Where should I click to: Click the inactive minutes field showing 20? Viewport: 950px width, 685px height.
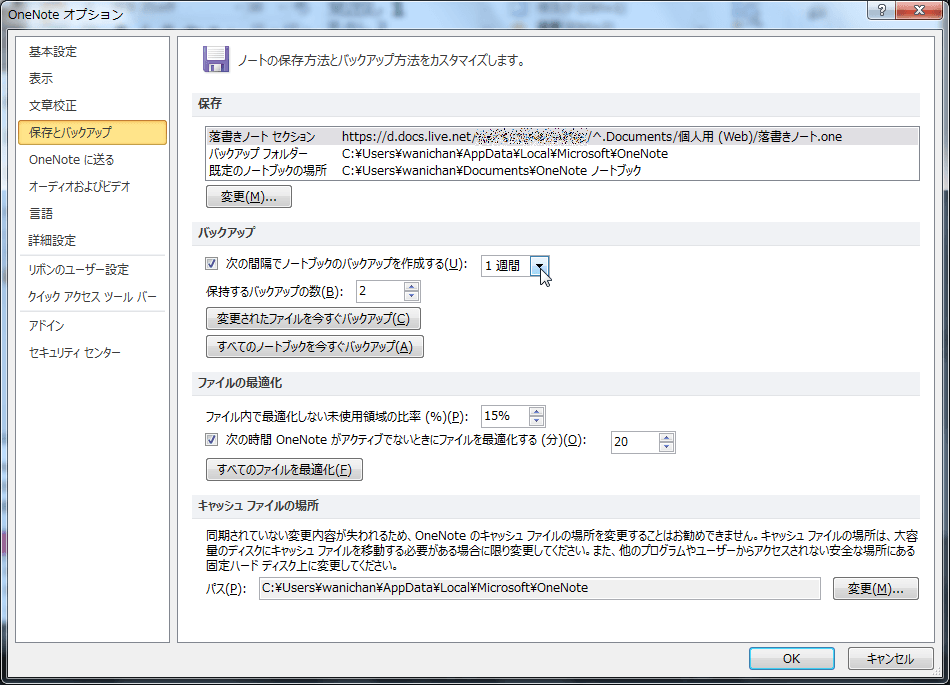click(x=635, y=442)
